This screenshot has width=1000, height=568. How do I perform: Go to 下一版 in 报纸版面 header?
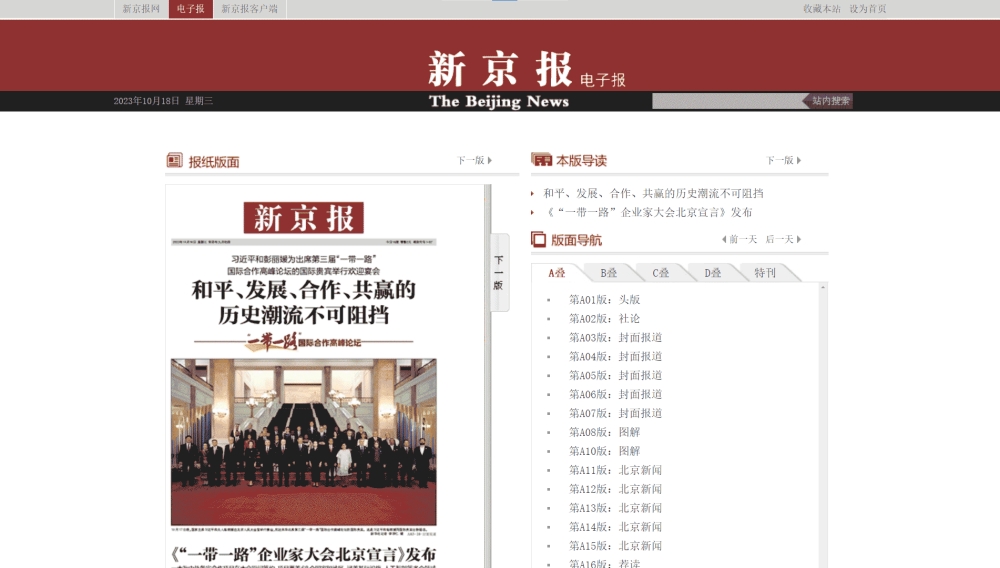click(474, 161)
